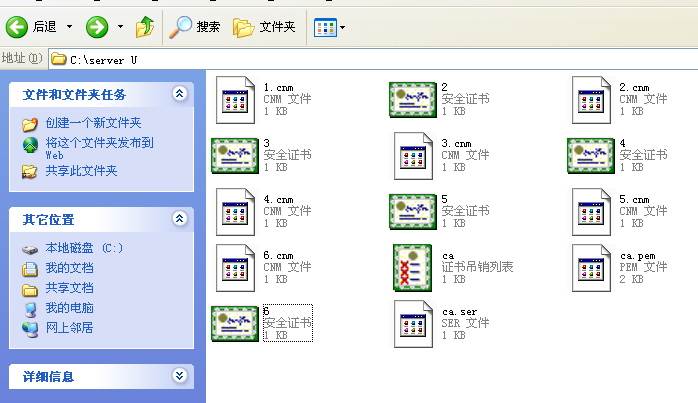Select the 5.cnm file icon
The image size is (698, 403).
[x=592, y=212]
